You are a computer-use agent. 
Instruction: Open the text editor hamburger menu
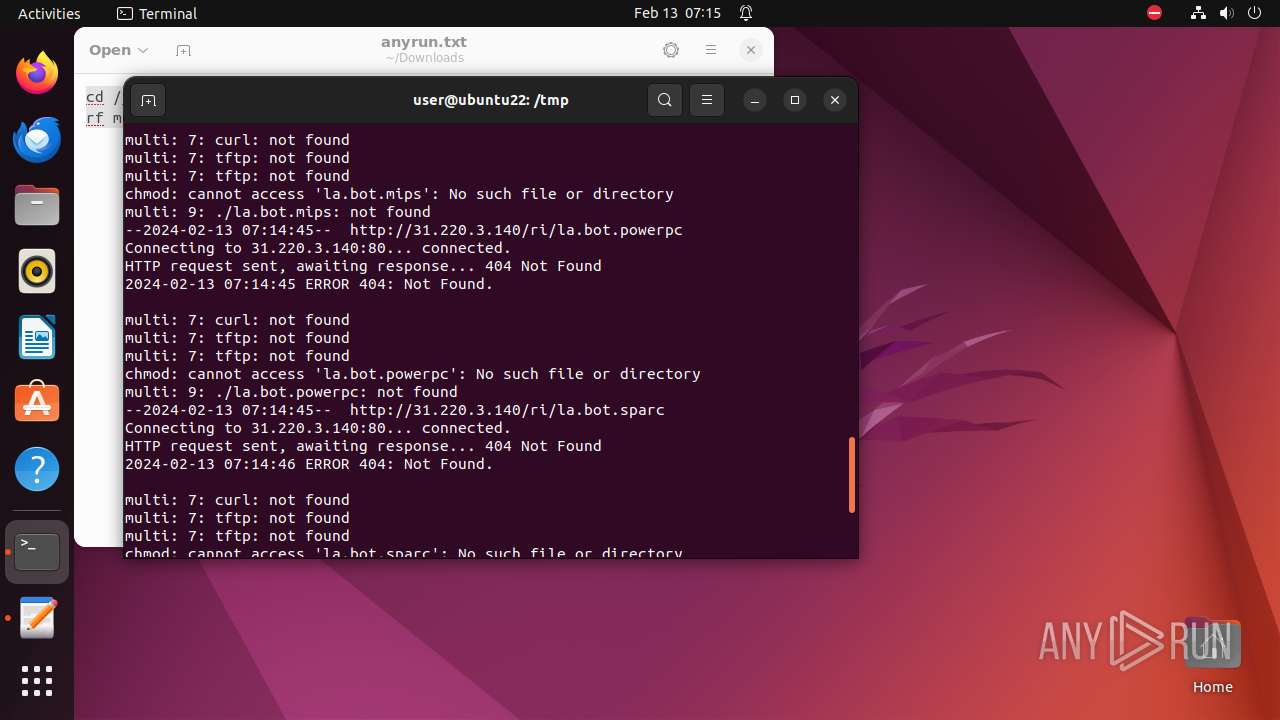pyautogui.click(x=711, y=50)
